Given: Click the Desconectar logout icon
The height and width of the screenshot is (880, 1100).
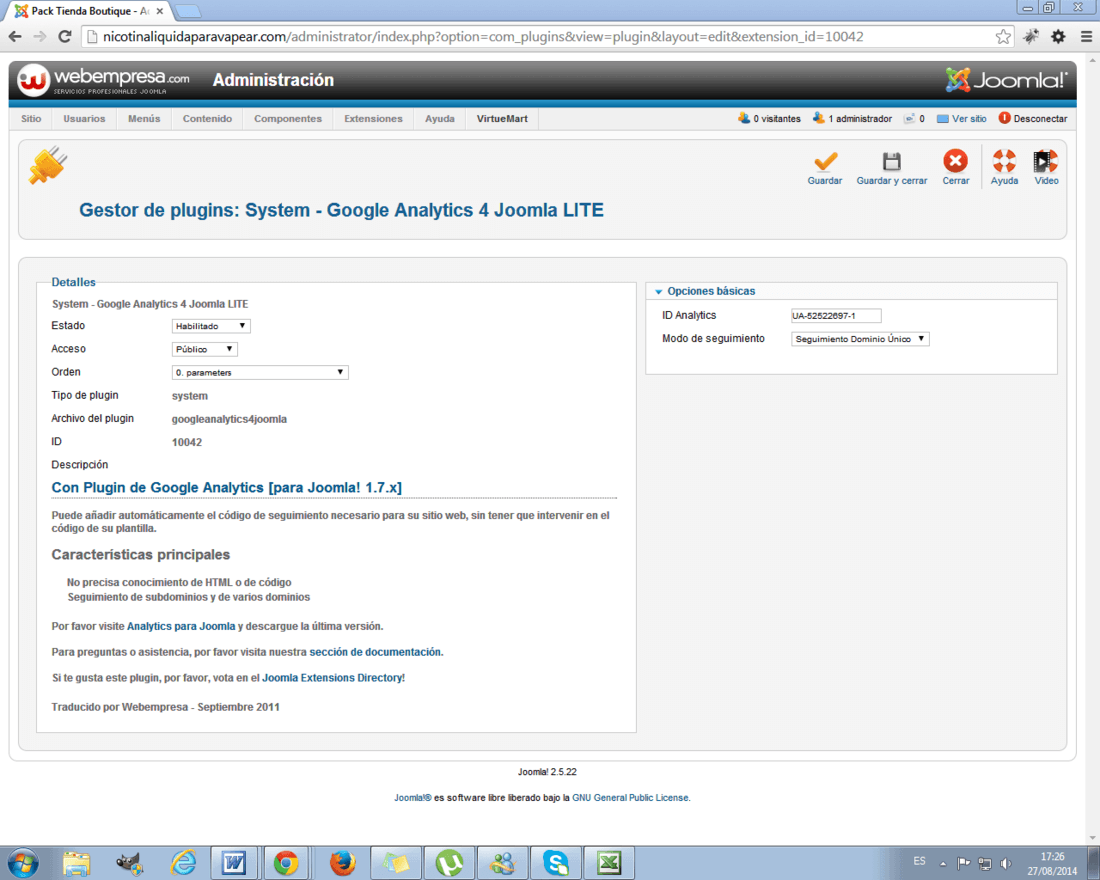Looking at the screenshot, I should click(x=1005, y=118).
